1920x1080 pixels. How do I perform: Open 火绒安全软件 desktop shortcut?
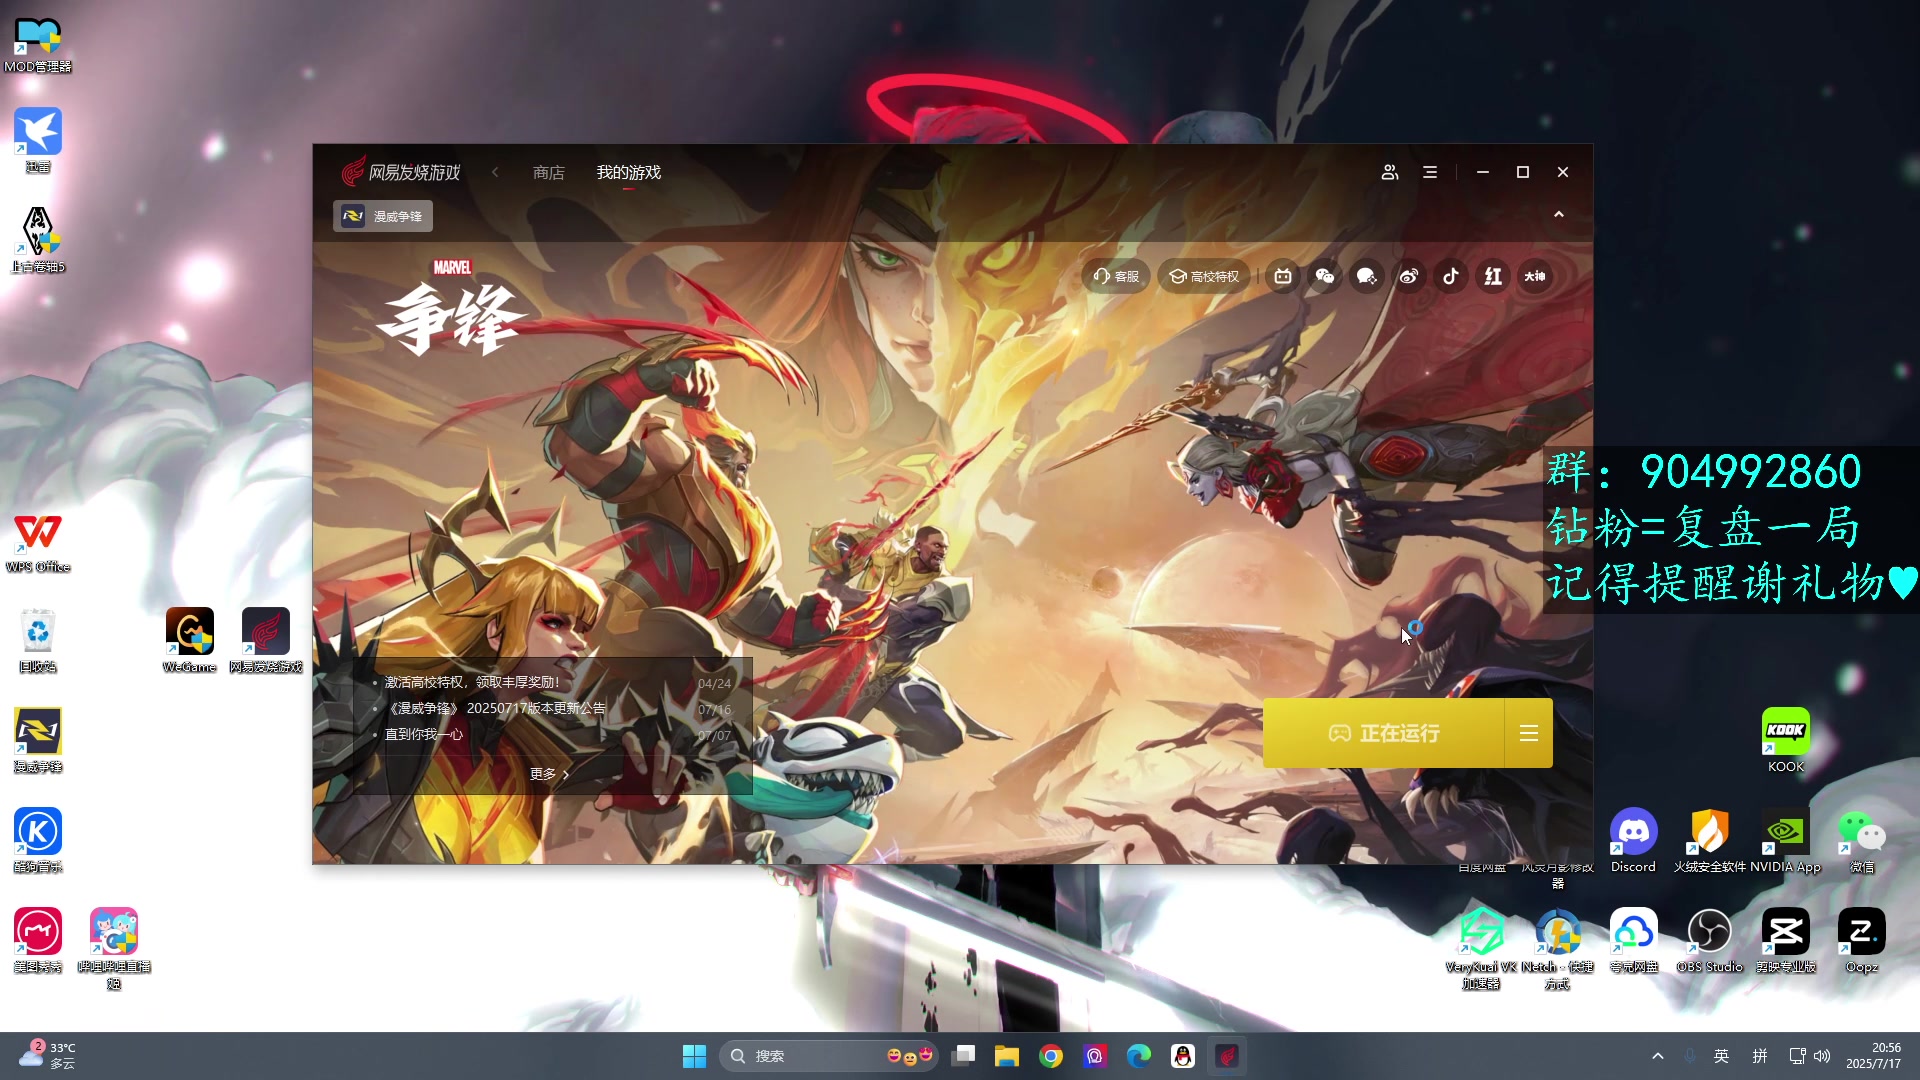[1710, 840]
